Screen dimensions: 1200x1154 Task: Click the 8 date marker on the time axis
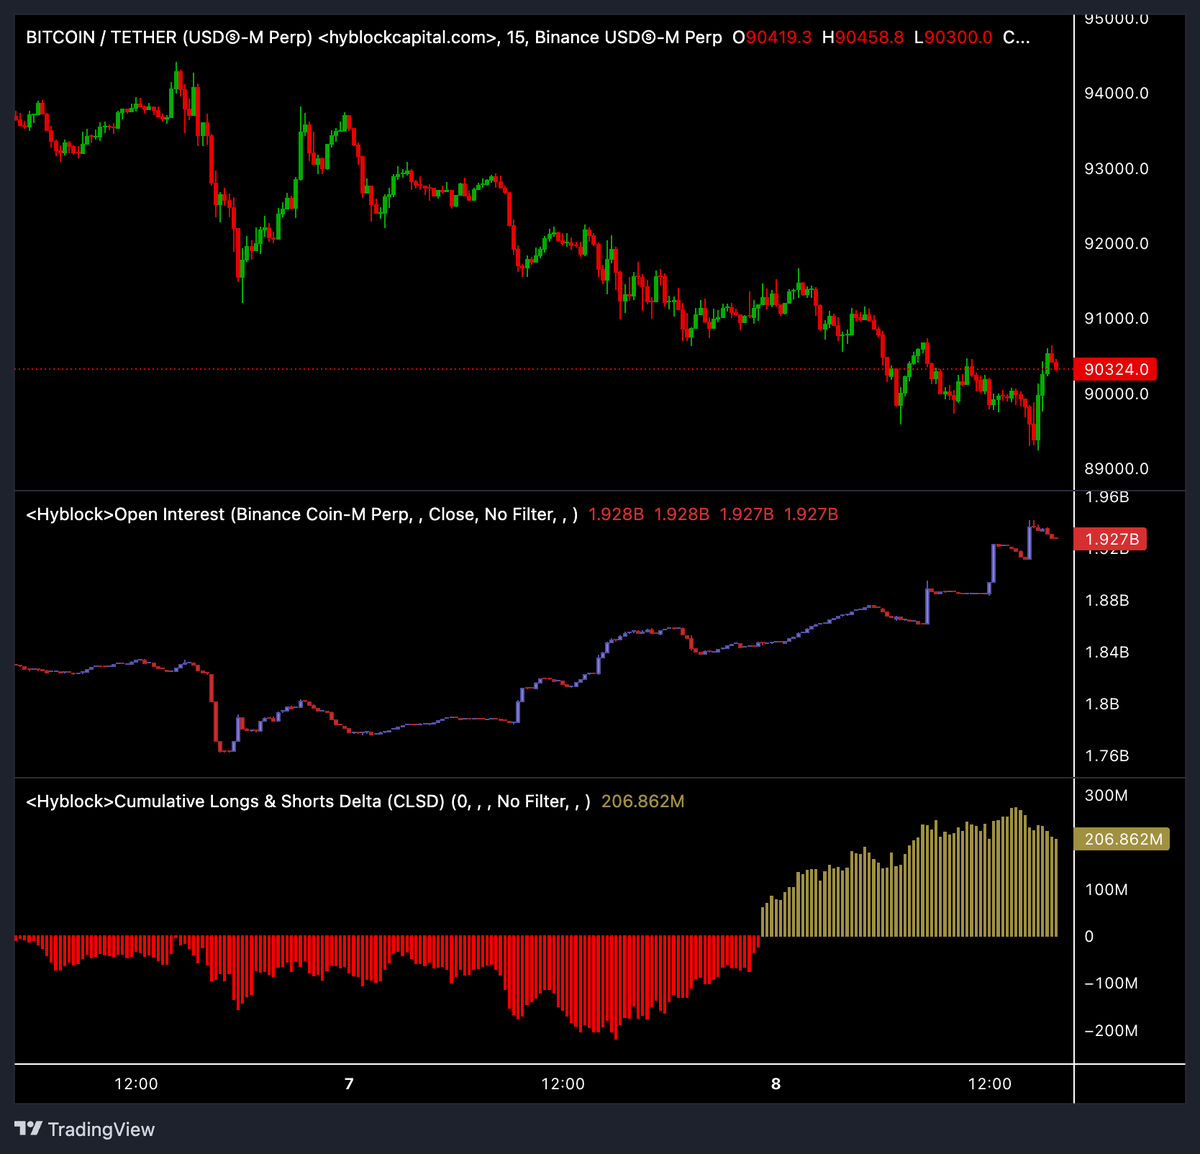[x=775, y=1083]
